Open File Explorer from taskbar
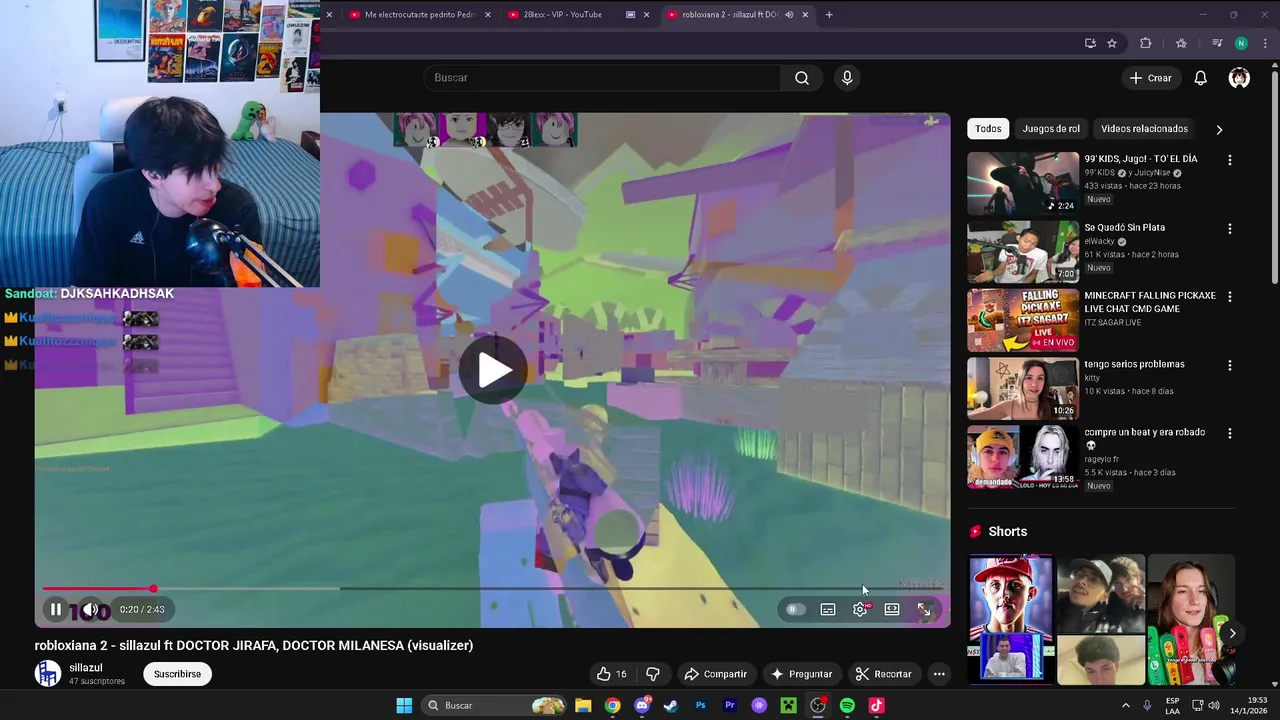1280x720 pixels. click(583, 706)
